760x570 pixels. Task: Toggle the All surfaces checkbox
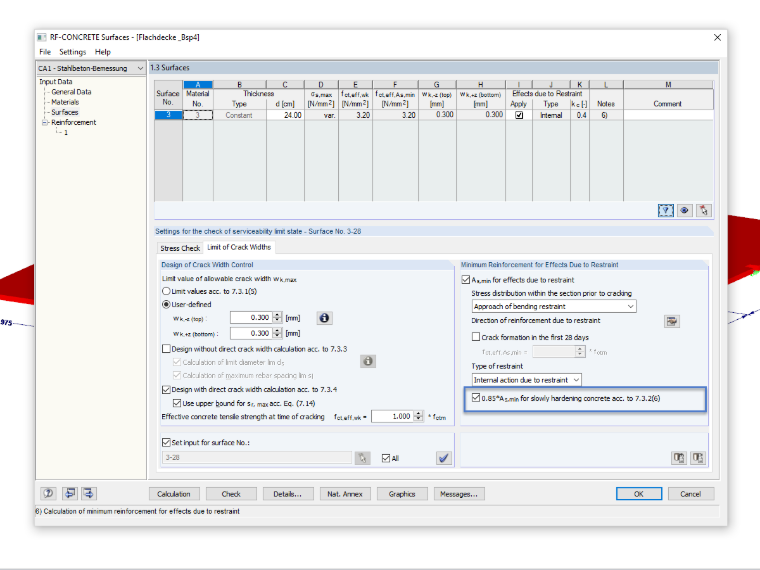coord(386,458)
